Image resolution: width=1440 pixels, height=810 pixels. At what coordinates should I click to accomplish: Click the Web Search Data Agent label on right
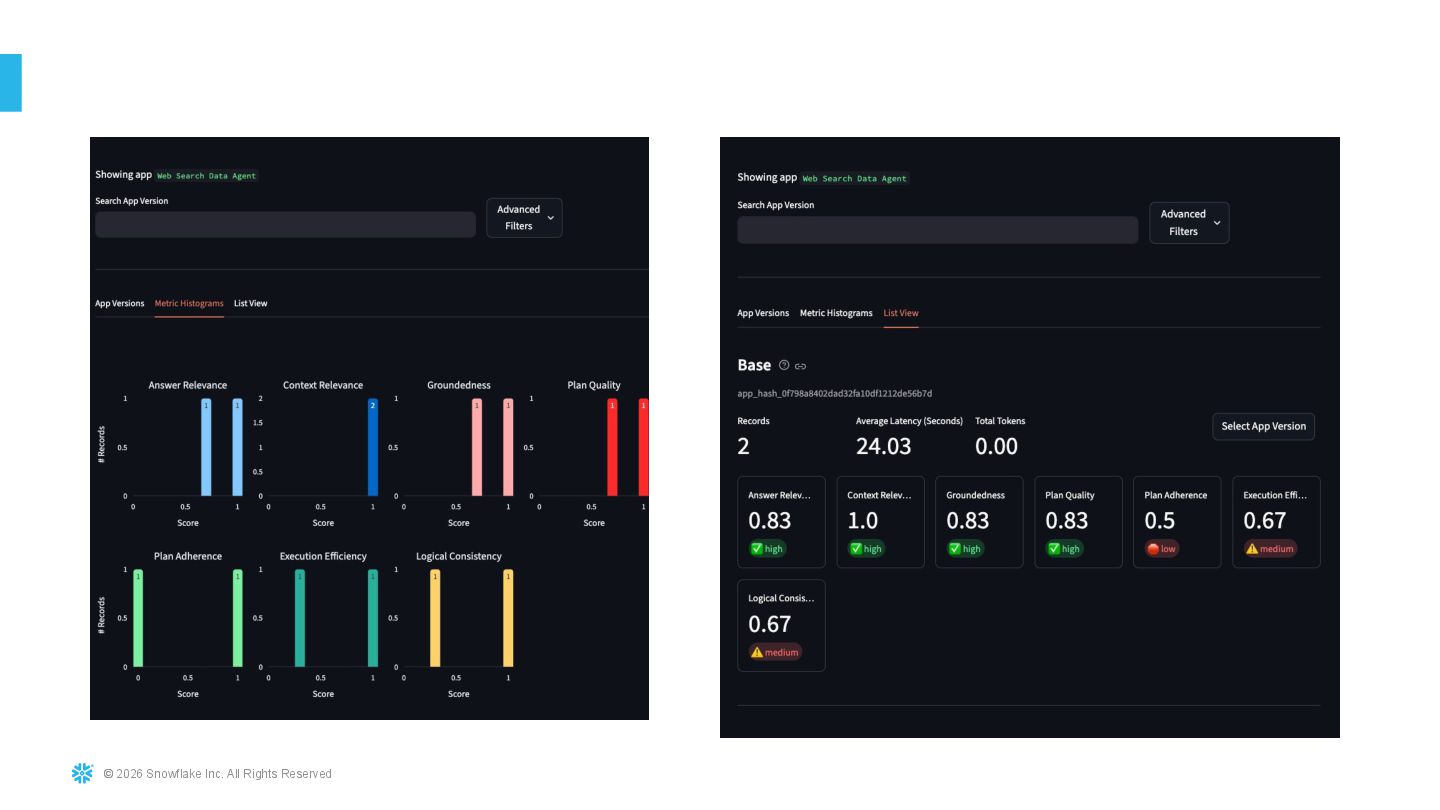[x=855, y=179]
